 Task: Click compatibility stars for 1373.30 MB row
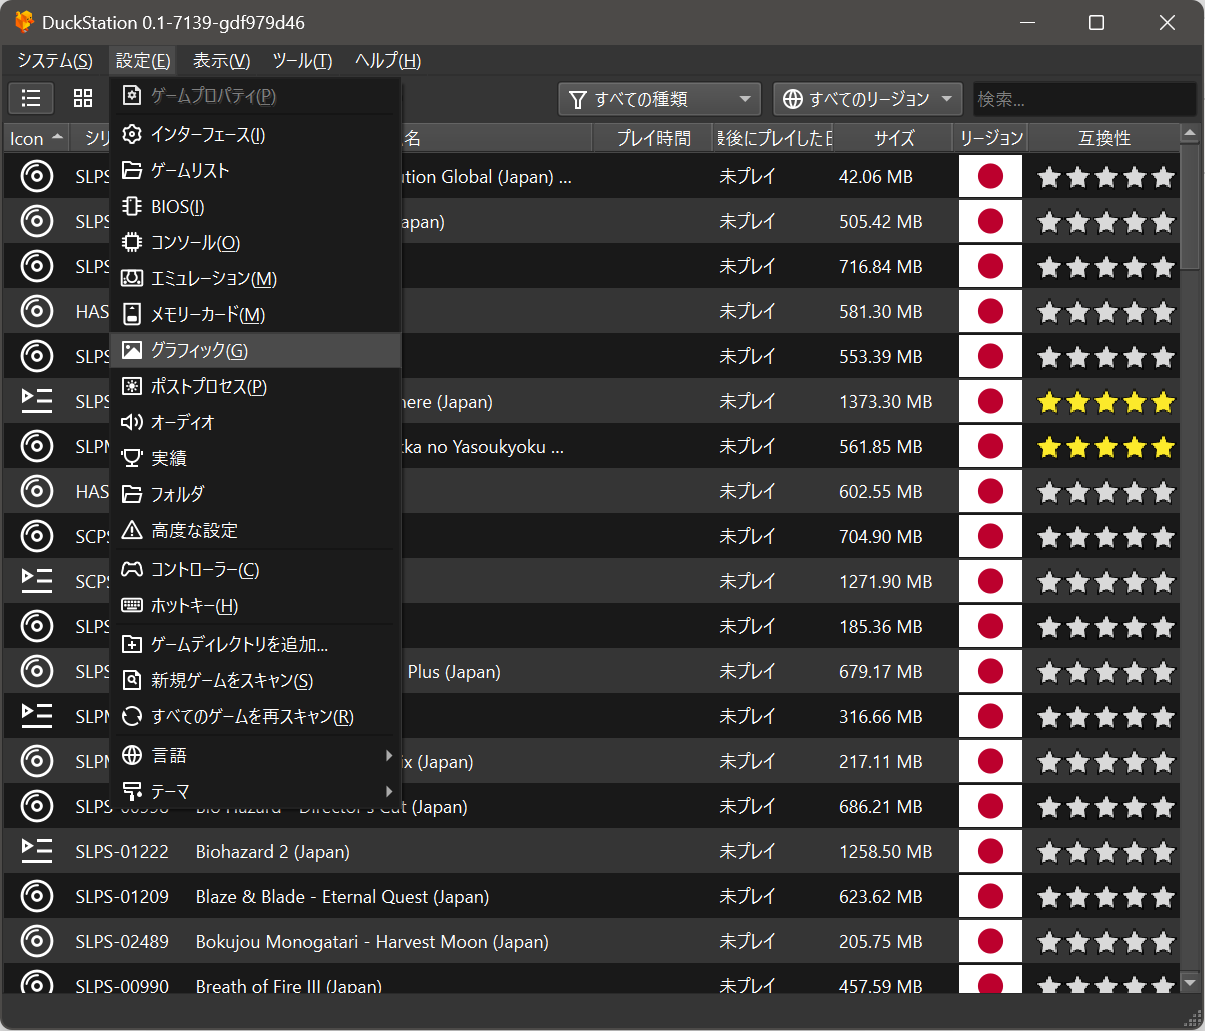(1105, 402)
